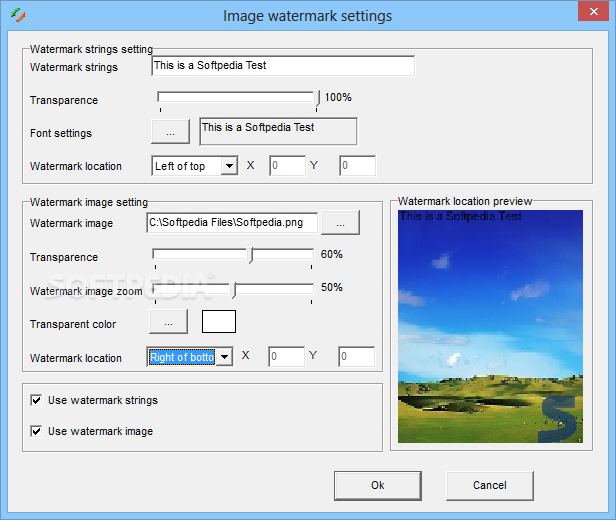Click the strings location Y field

click(357, 166)
